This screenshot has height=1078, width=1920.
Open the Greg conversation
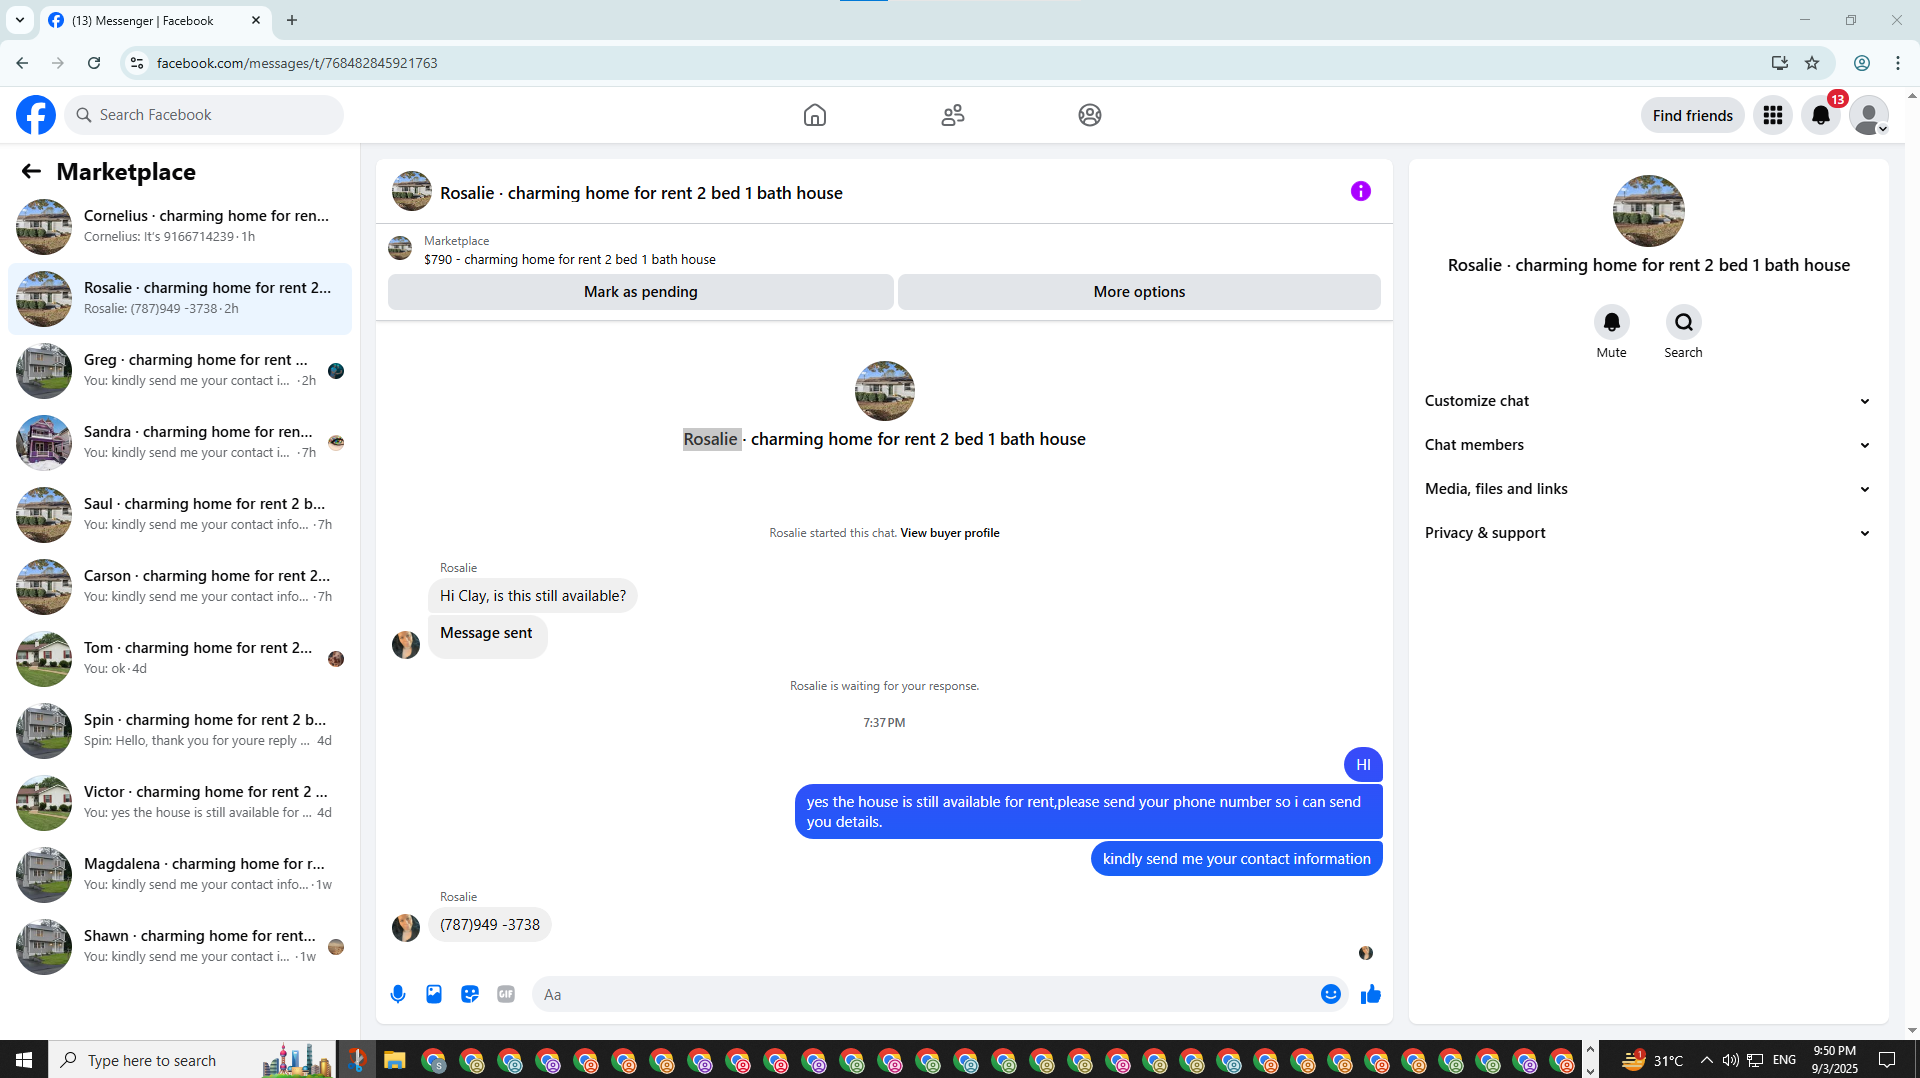[180, 371]
